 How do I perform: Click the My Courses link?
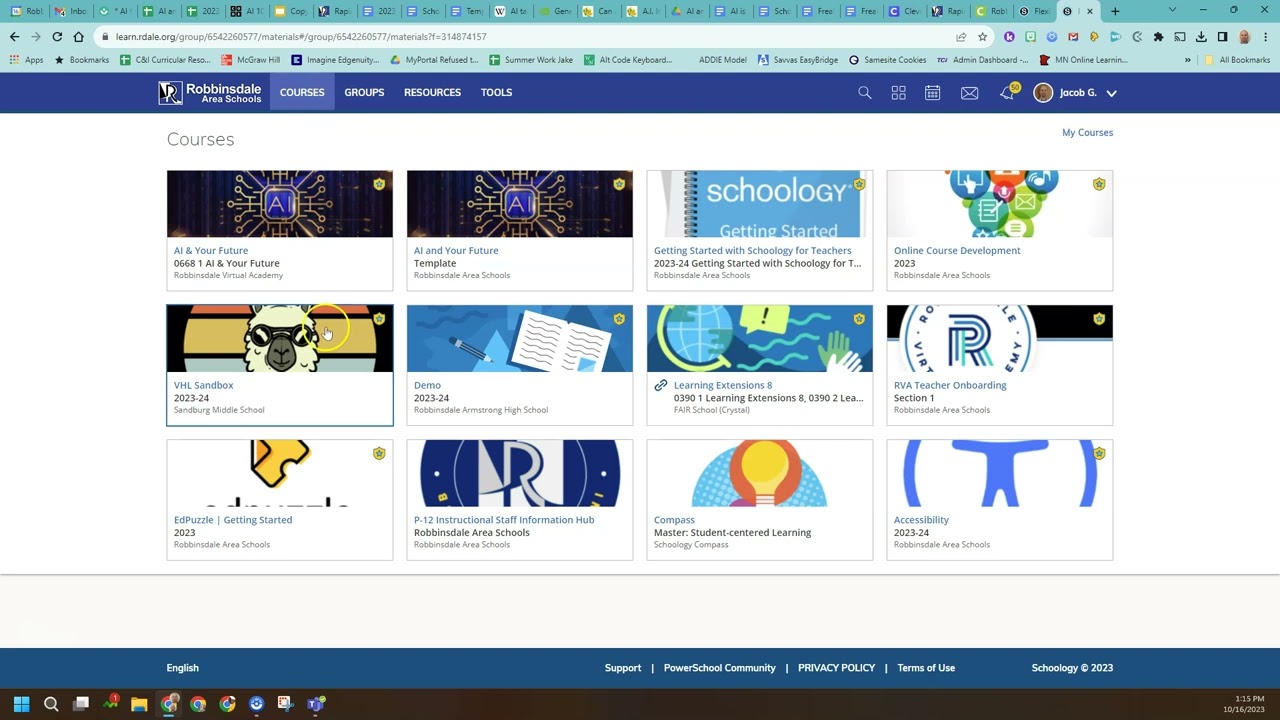point(1087,132)
